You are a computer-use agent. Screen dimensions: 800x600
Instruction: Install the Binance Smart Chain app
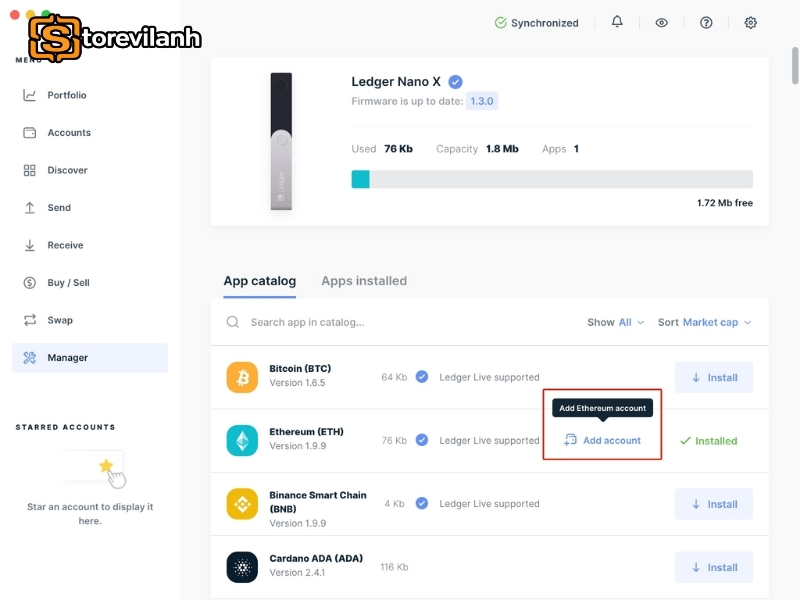click(713, 504)
